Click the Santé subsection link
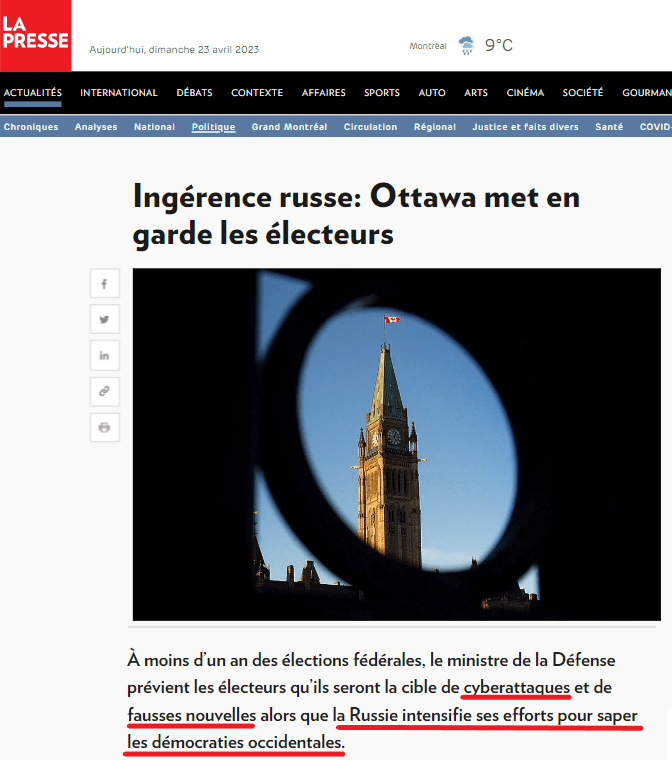The image size is (672, 760). click(608, 127)
